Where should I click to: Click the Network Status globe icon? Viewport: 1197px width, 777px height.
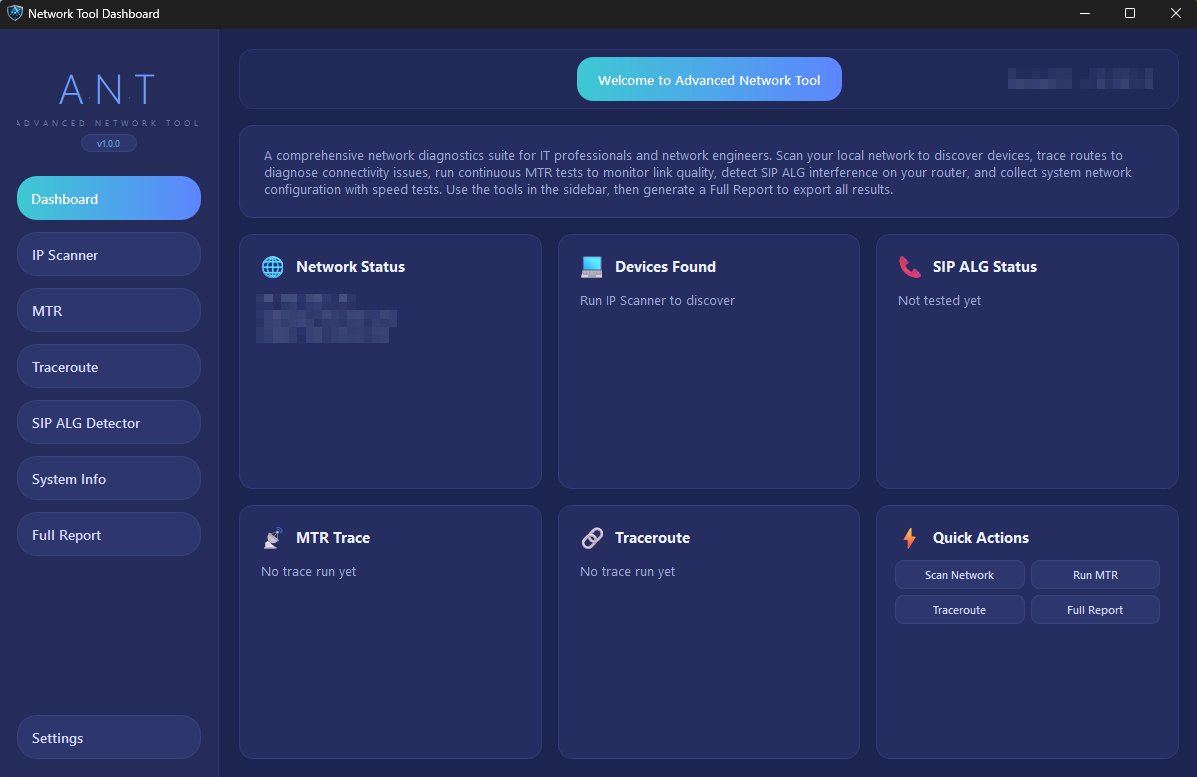tap(272, 266)
